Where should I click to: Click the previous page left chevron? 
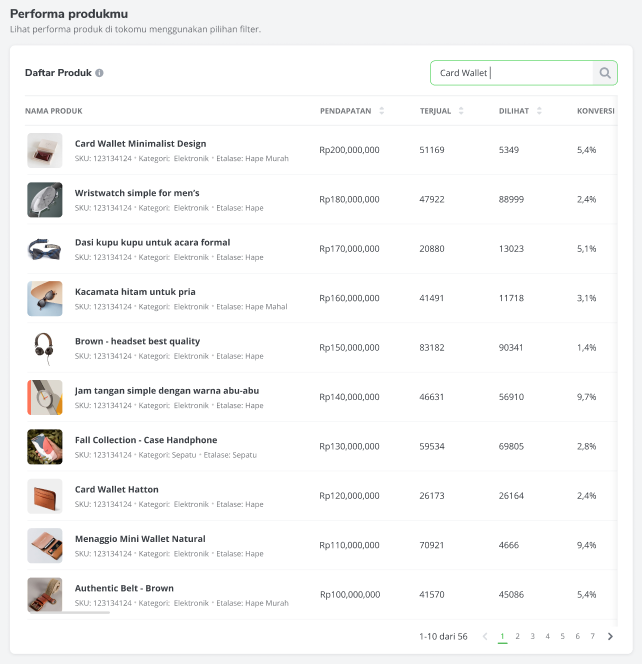coord(485,636)
